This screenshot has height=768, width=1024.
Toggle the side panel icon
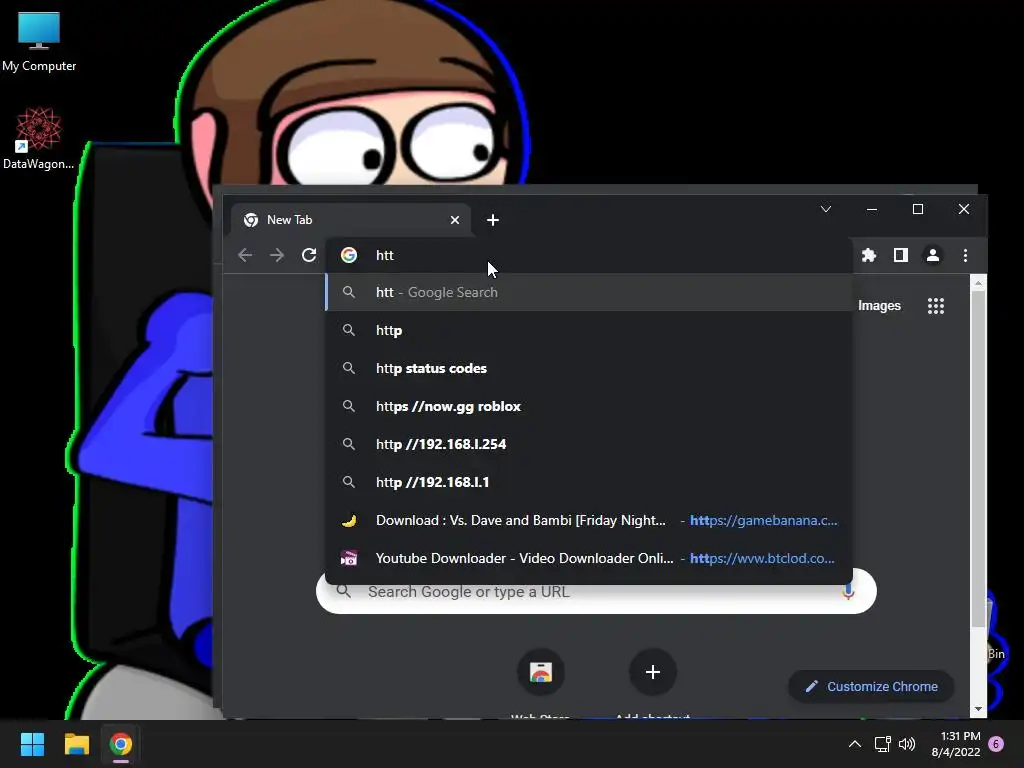(901, 255)
